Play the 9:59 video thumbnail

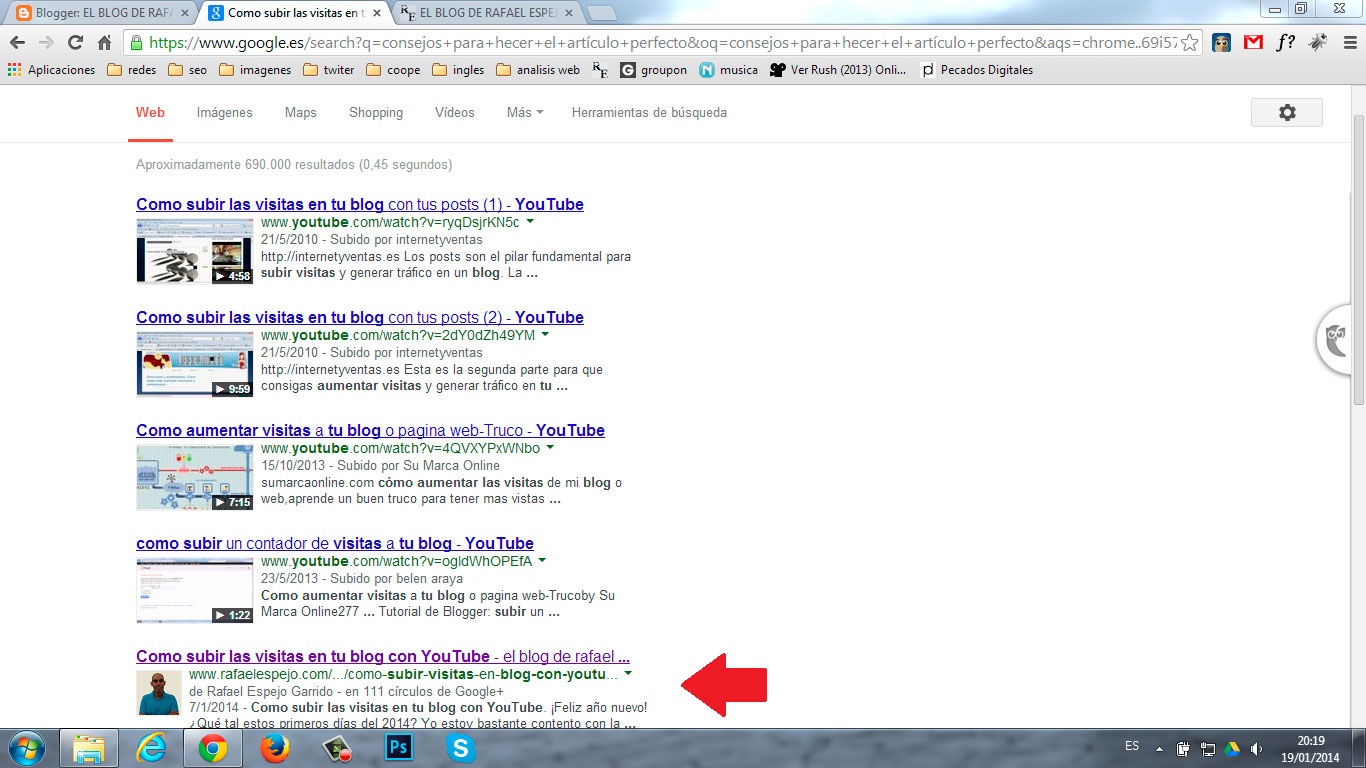click(195, 364)
